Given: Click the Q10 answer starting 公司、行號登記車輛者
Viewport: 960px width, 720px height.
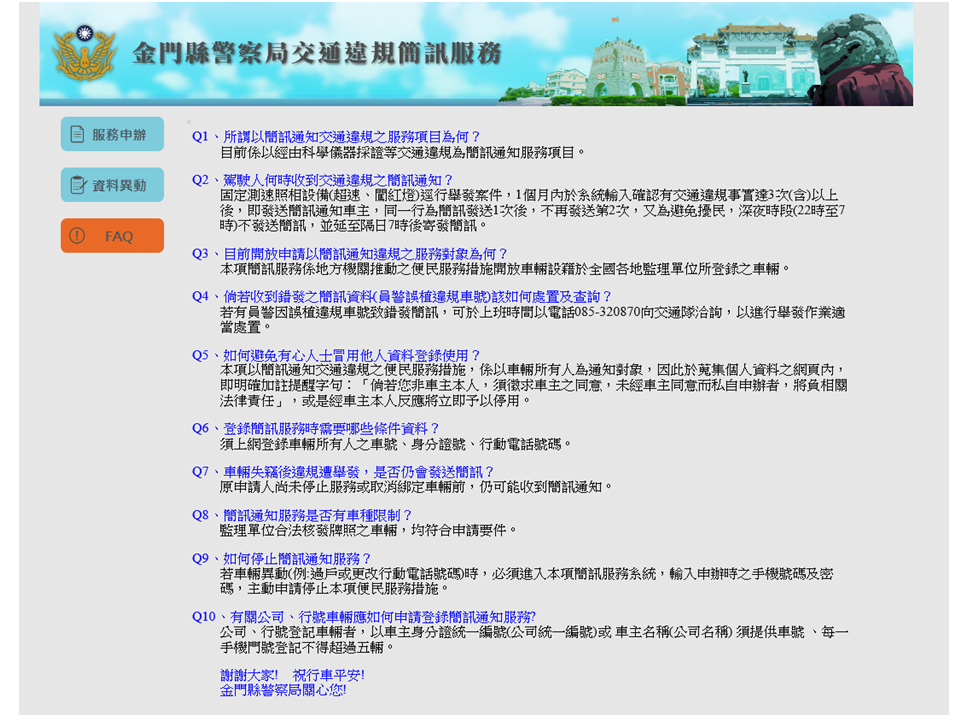Looking at the screenshot, I should tap(534, 640).
